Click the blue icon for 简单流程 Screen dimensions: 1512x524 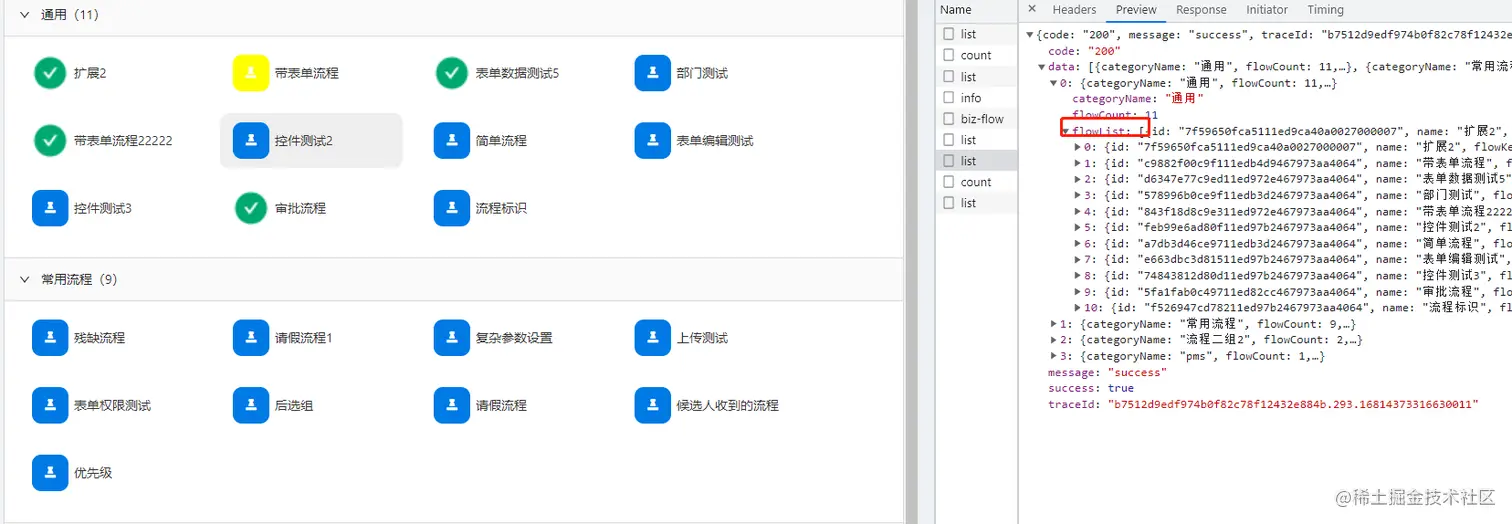pos(452,141)
